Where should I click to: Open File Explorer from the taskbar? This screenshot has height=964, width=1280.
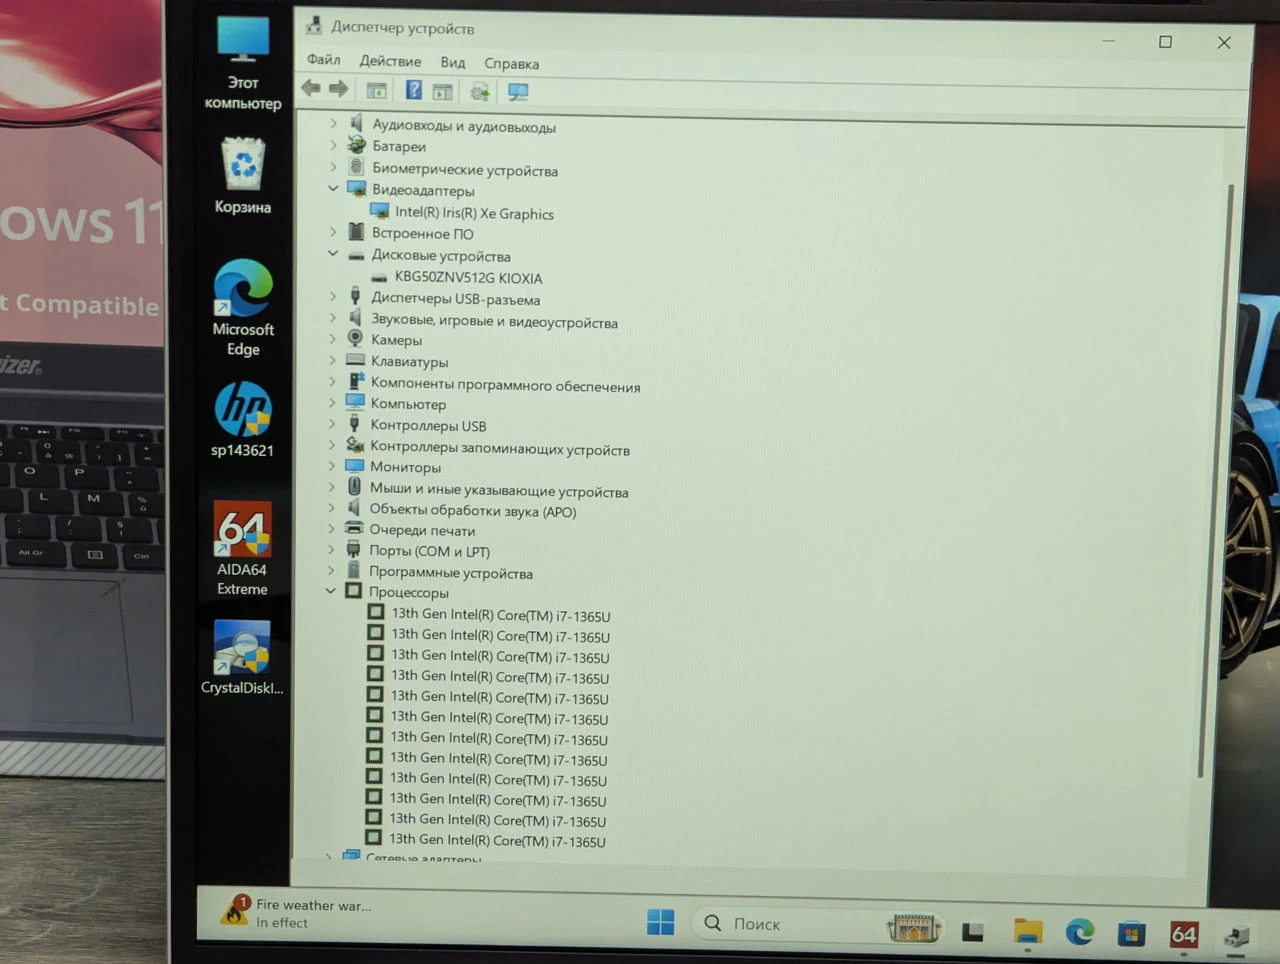tap(1028, 932)
